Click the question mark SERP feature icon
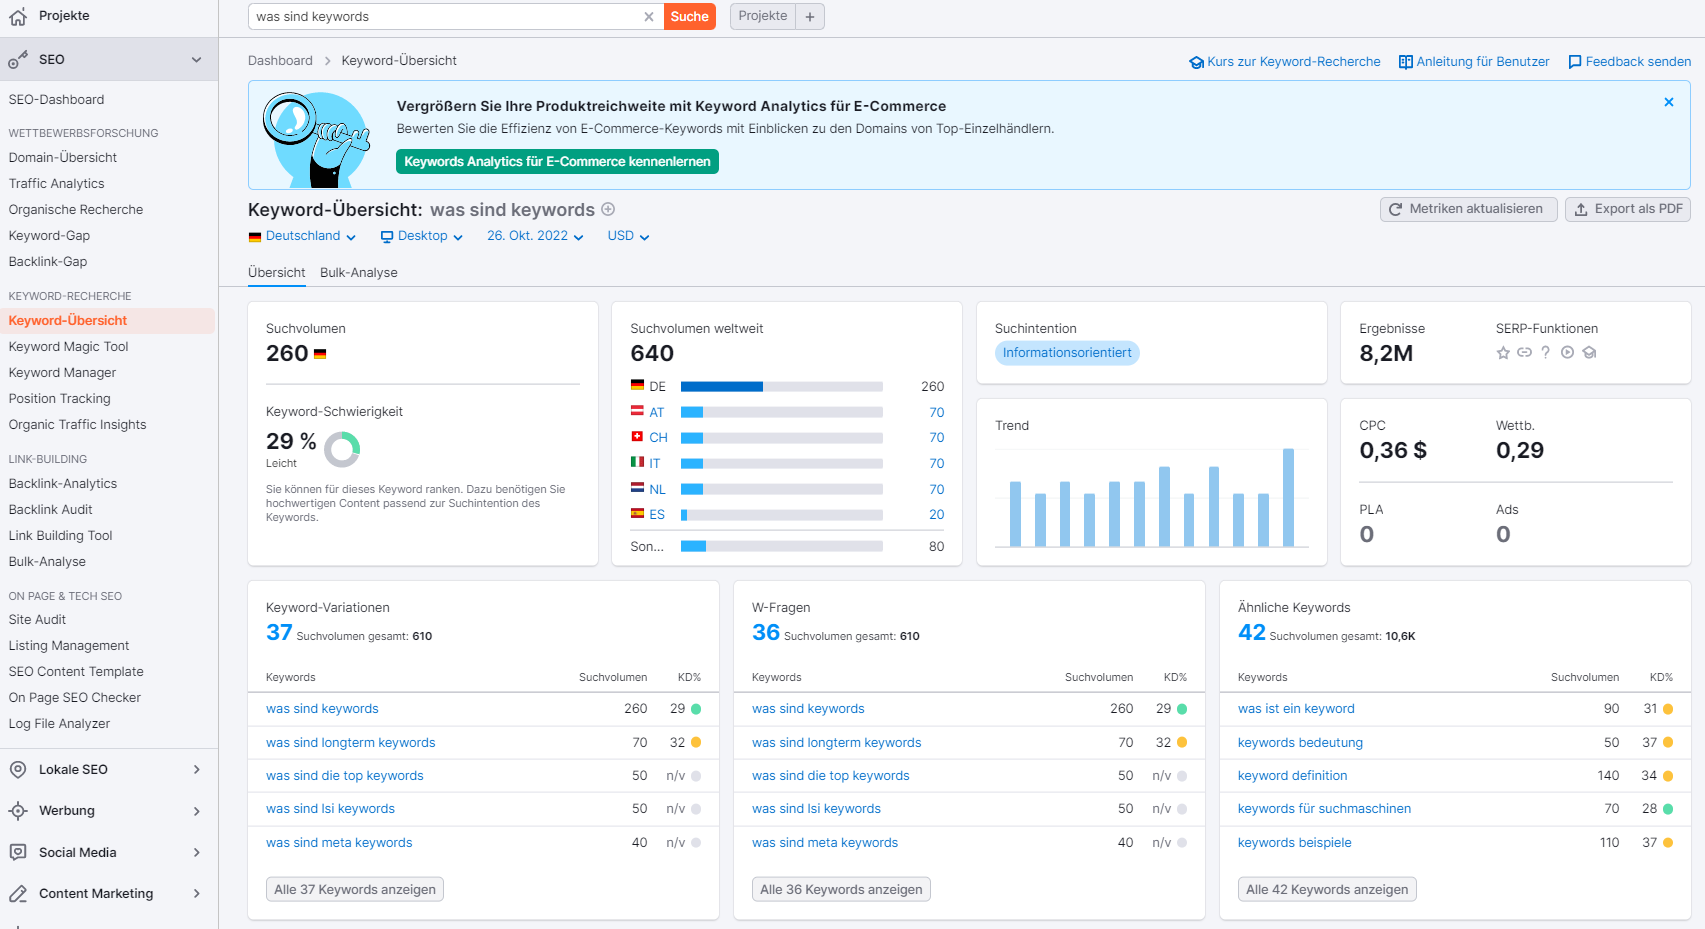 (1545, 353)
